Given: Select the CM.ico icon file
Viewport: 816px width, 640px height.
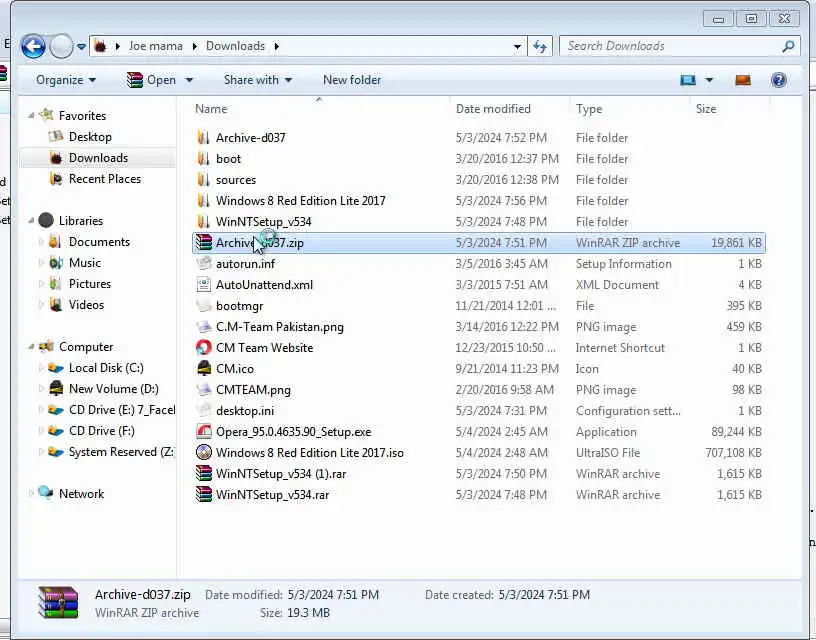Looking at the screenshot, I should [x=203, y=369].
